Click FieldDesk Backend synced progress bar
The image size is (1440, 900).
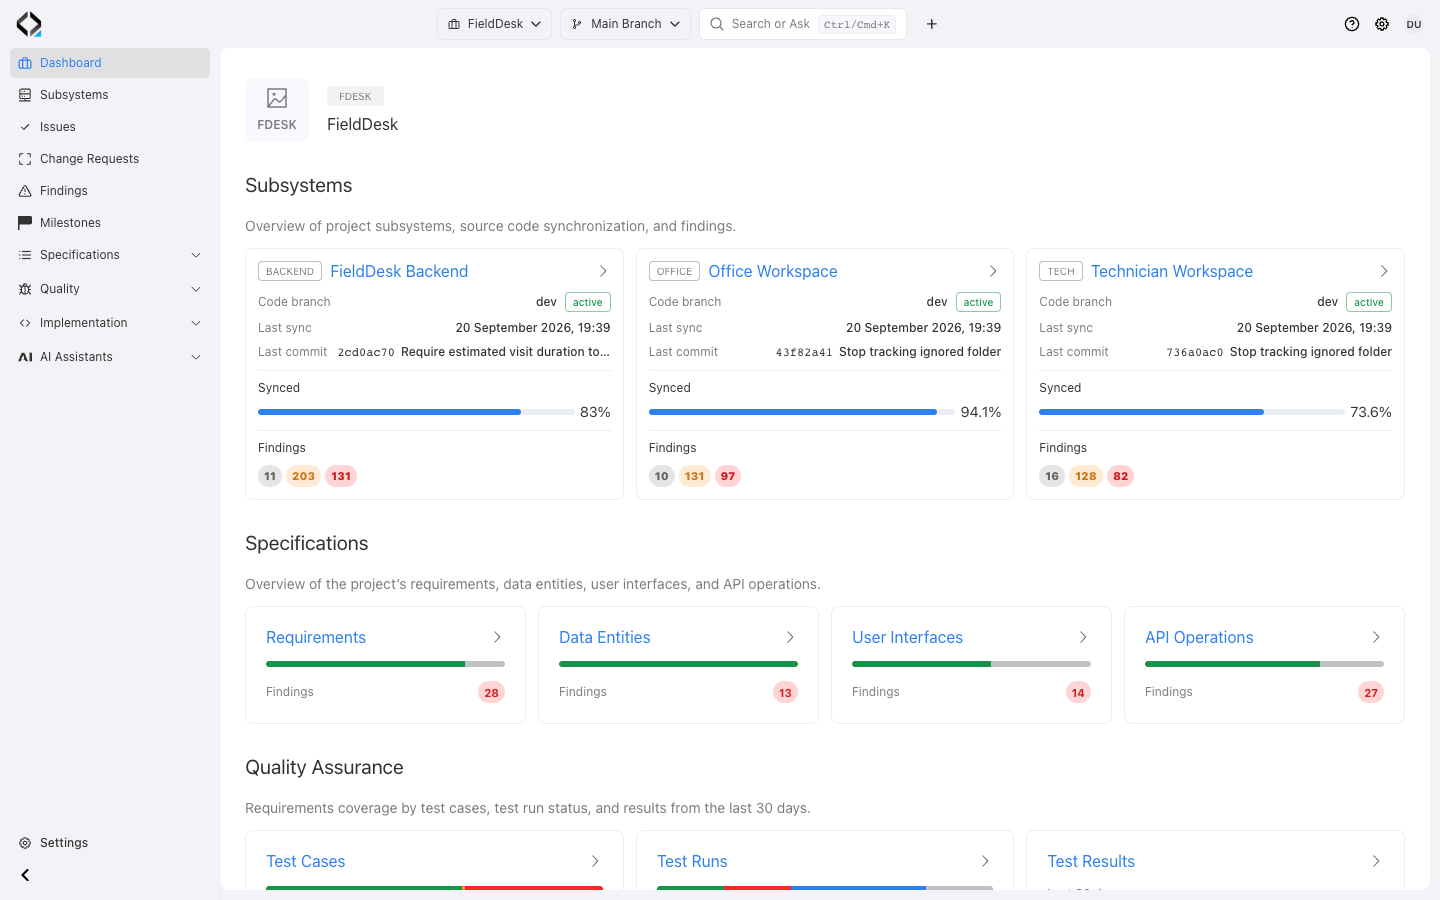(x=415, y=412)
